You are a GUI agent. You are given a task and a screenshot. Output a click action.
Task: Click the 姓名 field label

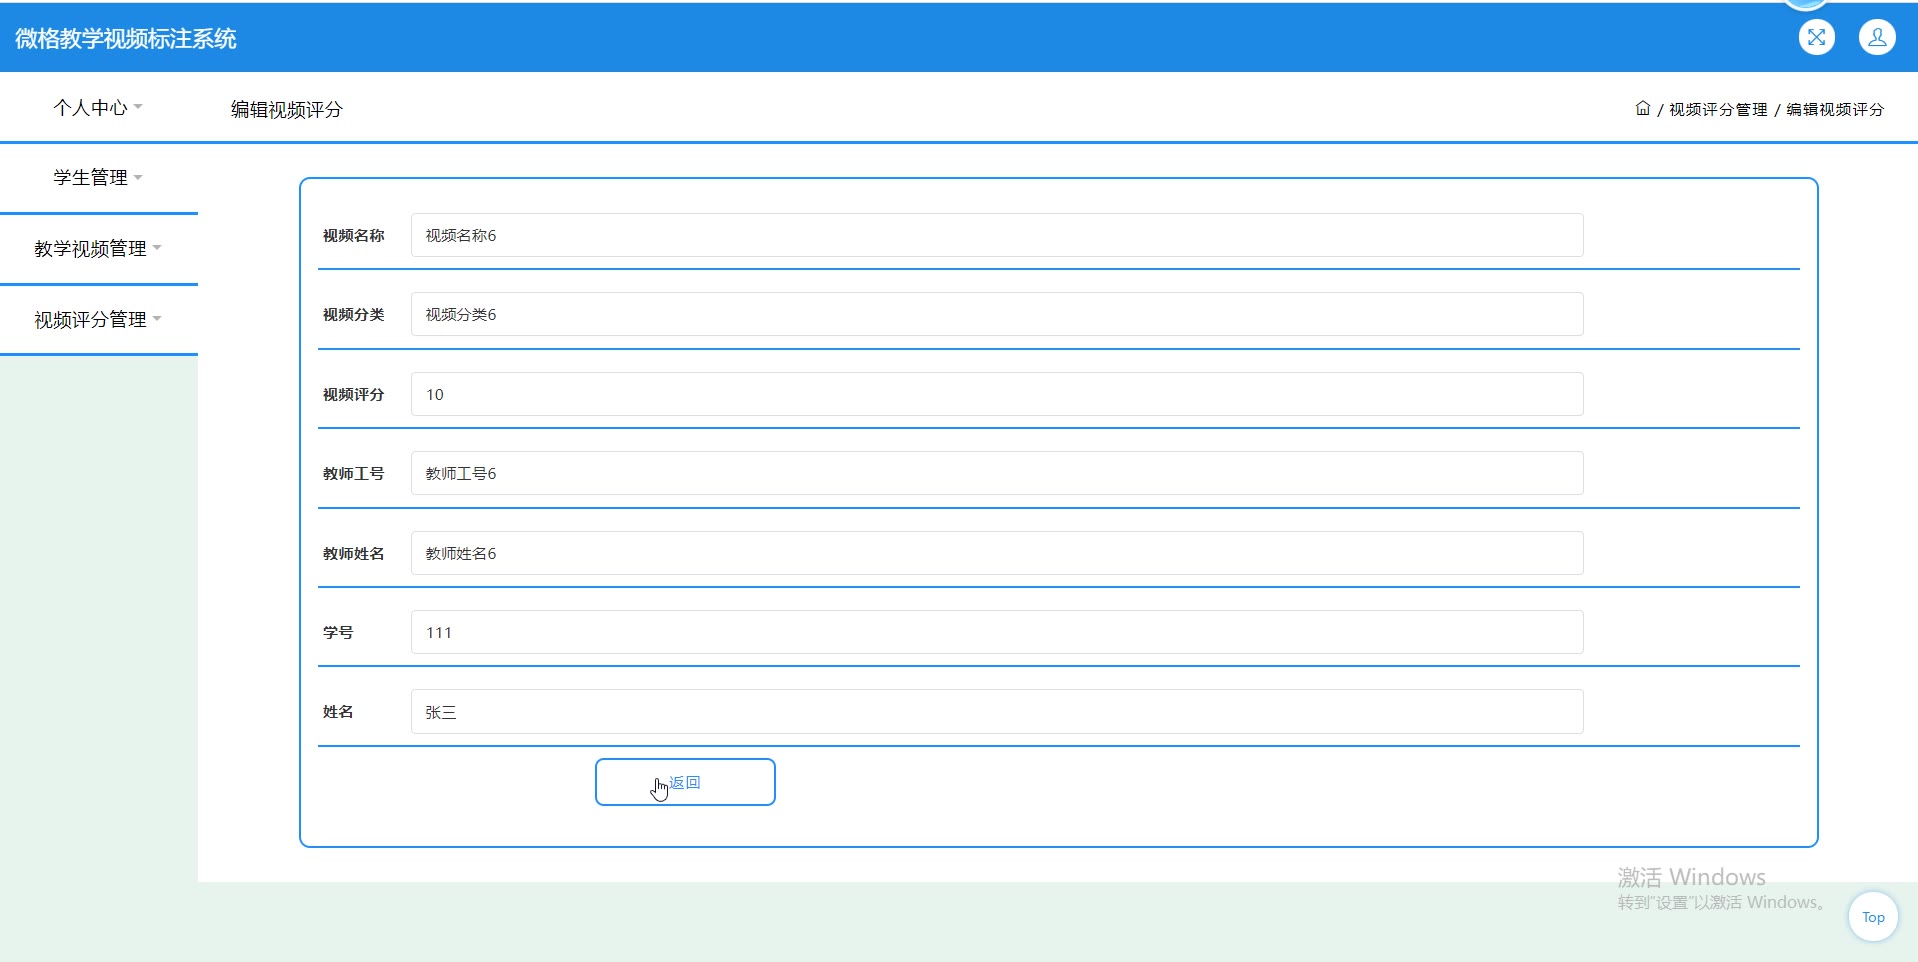tap(338, 712)
